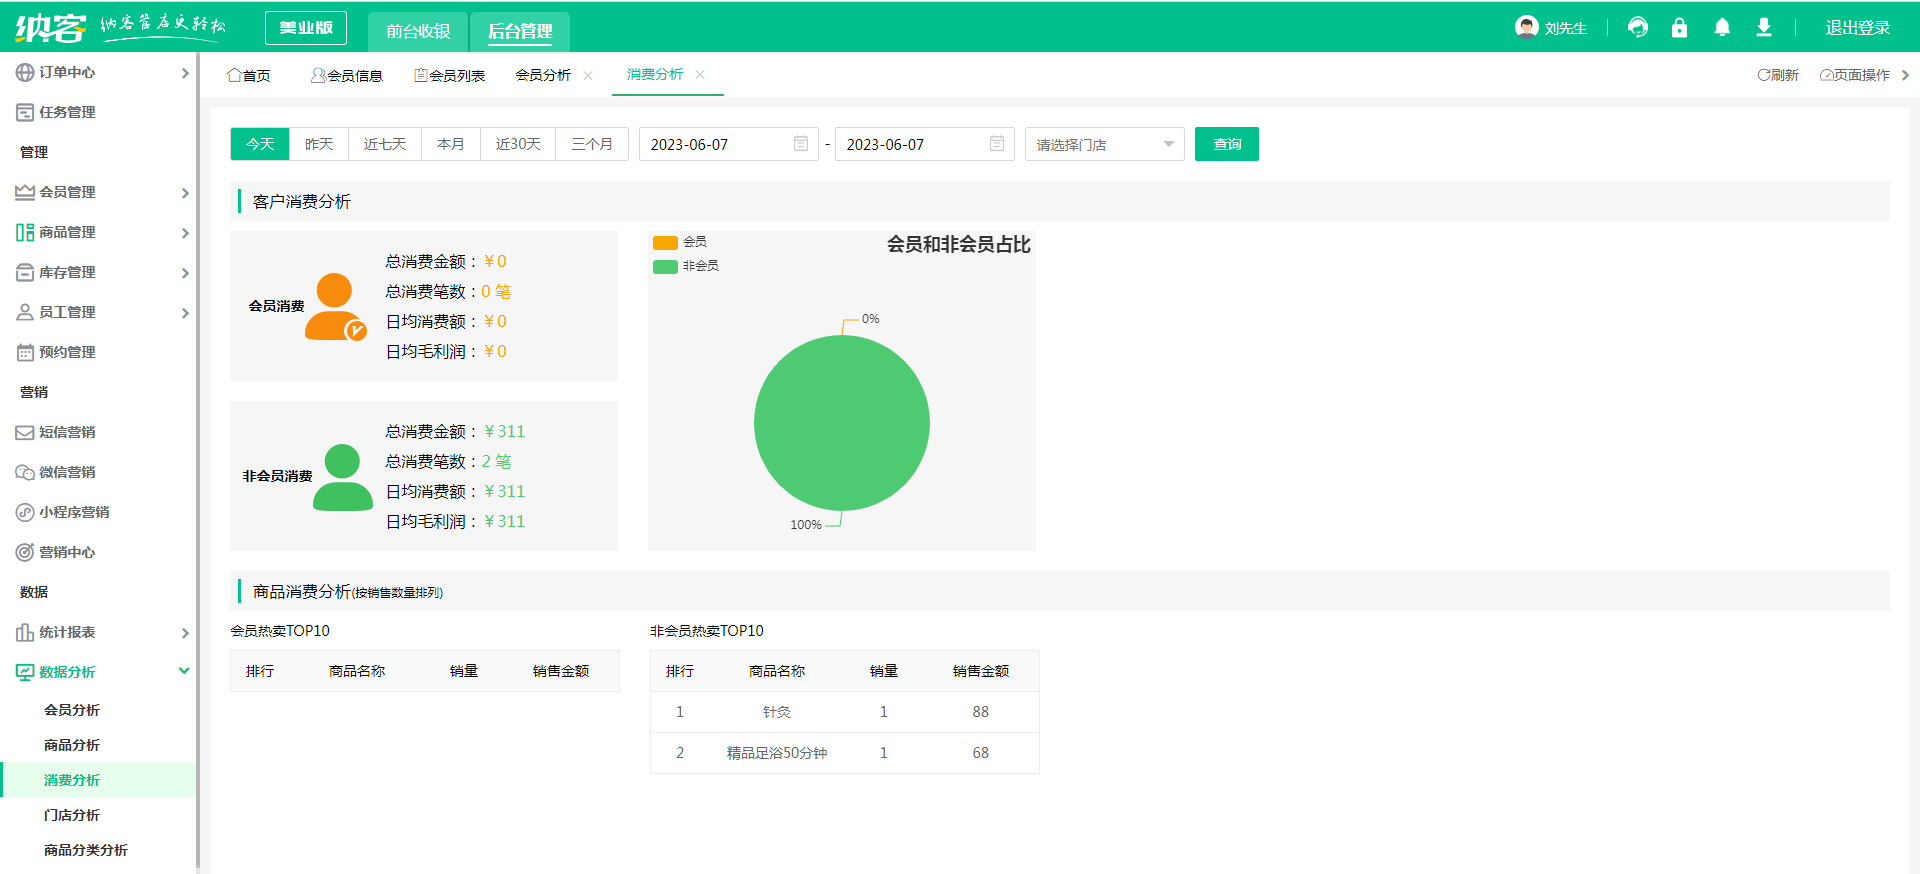Screen dimensions: 1920x874
Task: Click the 员工管理 person icon
Action: 25,312
